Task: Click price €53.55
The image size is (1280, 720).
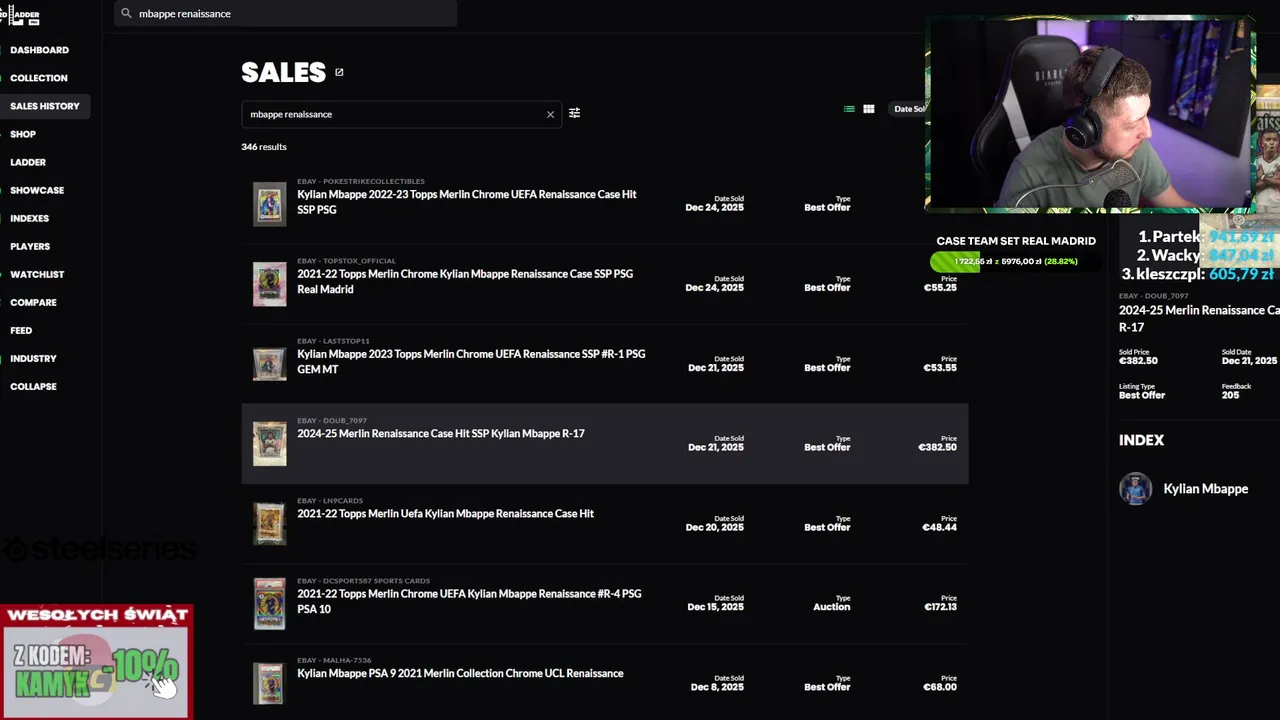Action: coord(940,367)
